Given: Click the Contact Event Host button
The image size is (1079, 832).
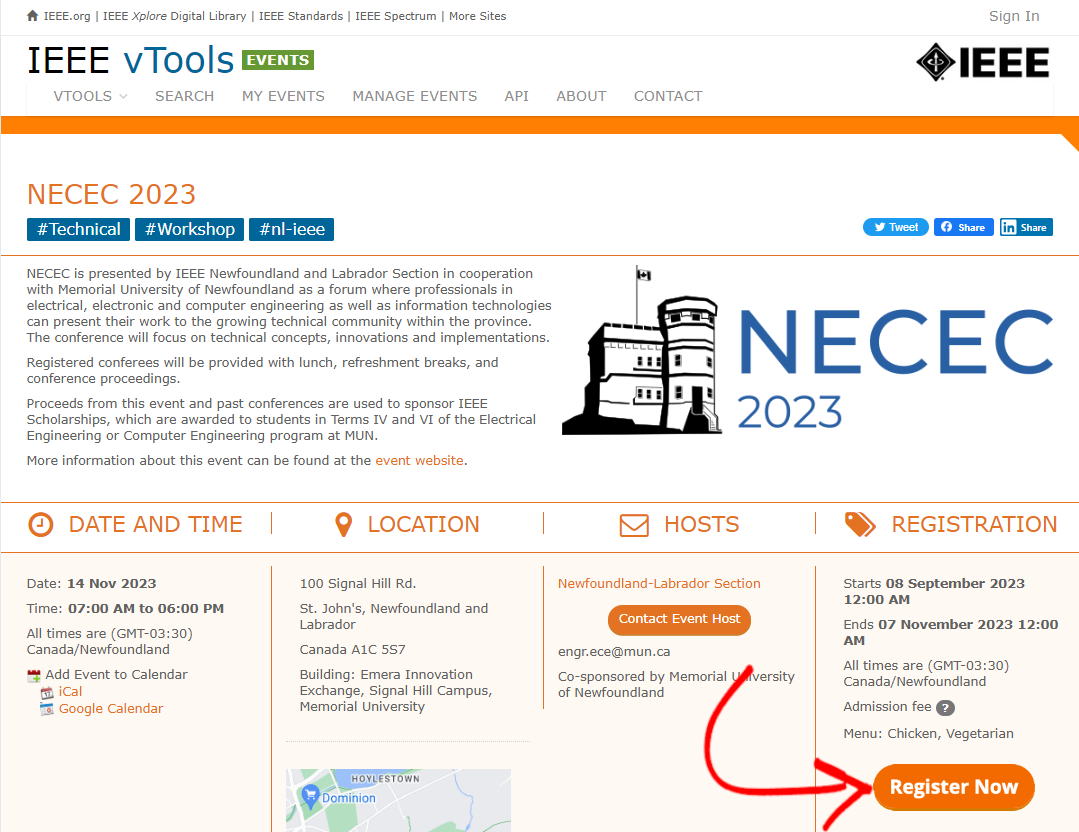Looking at the screenshot, I should [x=679, y=620].
